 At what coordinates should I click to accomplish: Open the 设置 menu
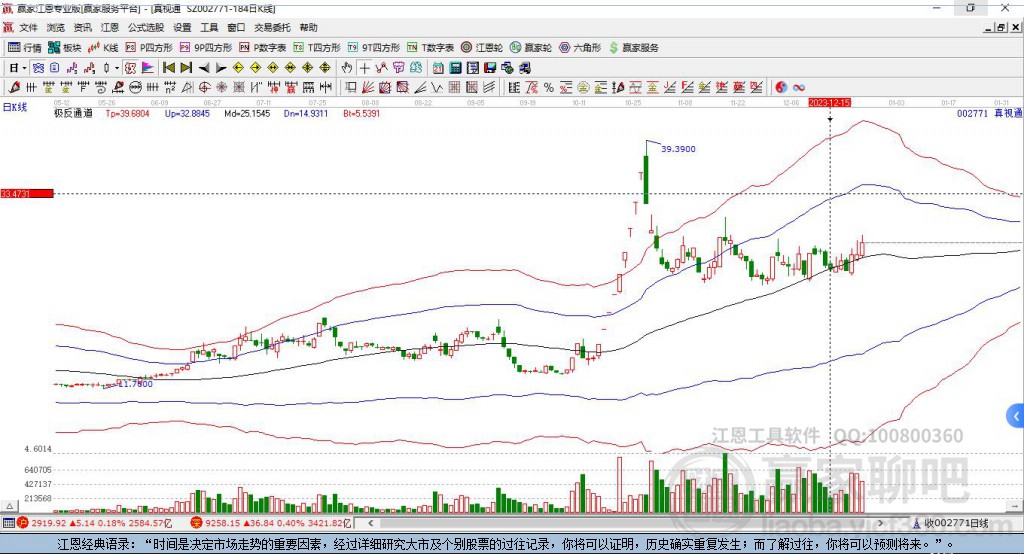pyautogui.click(x=182, y=27)
